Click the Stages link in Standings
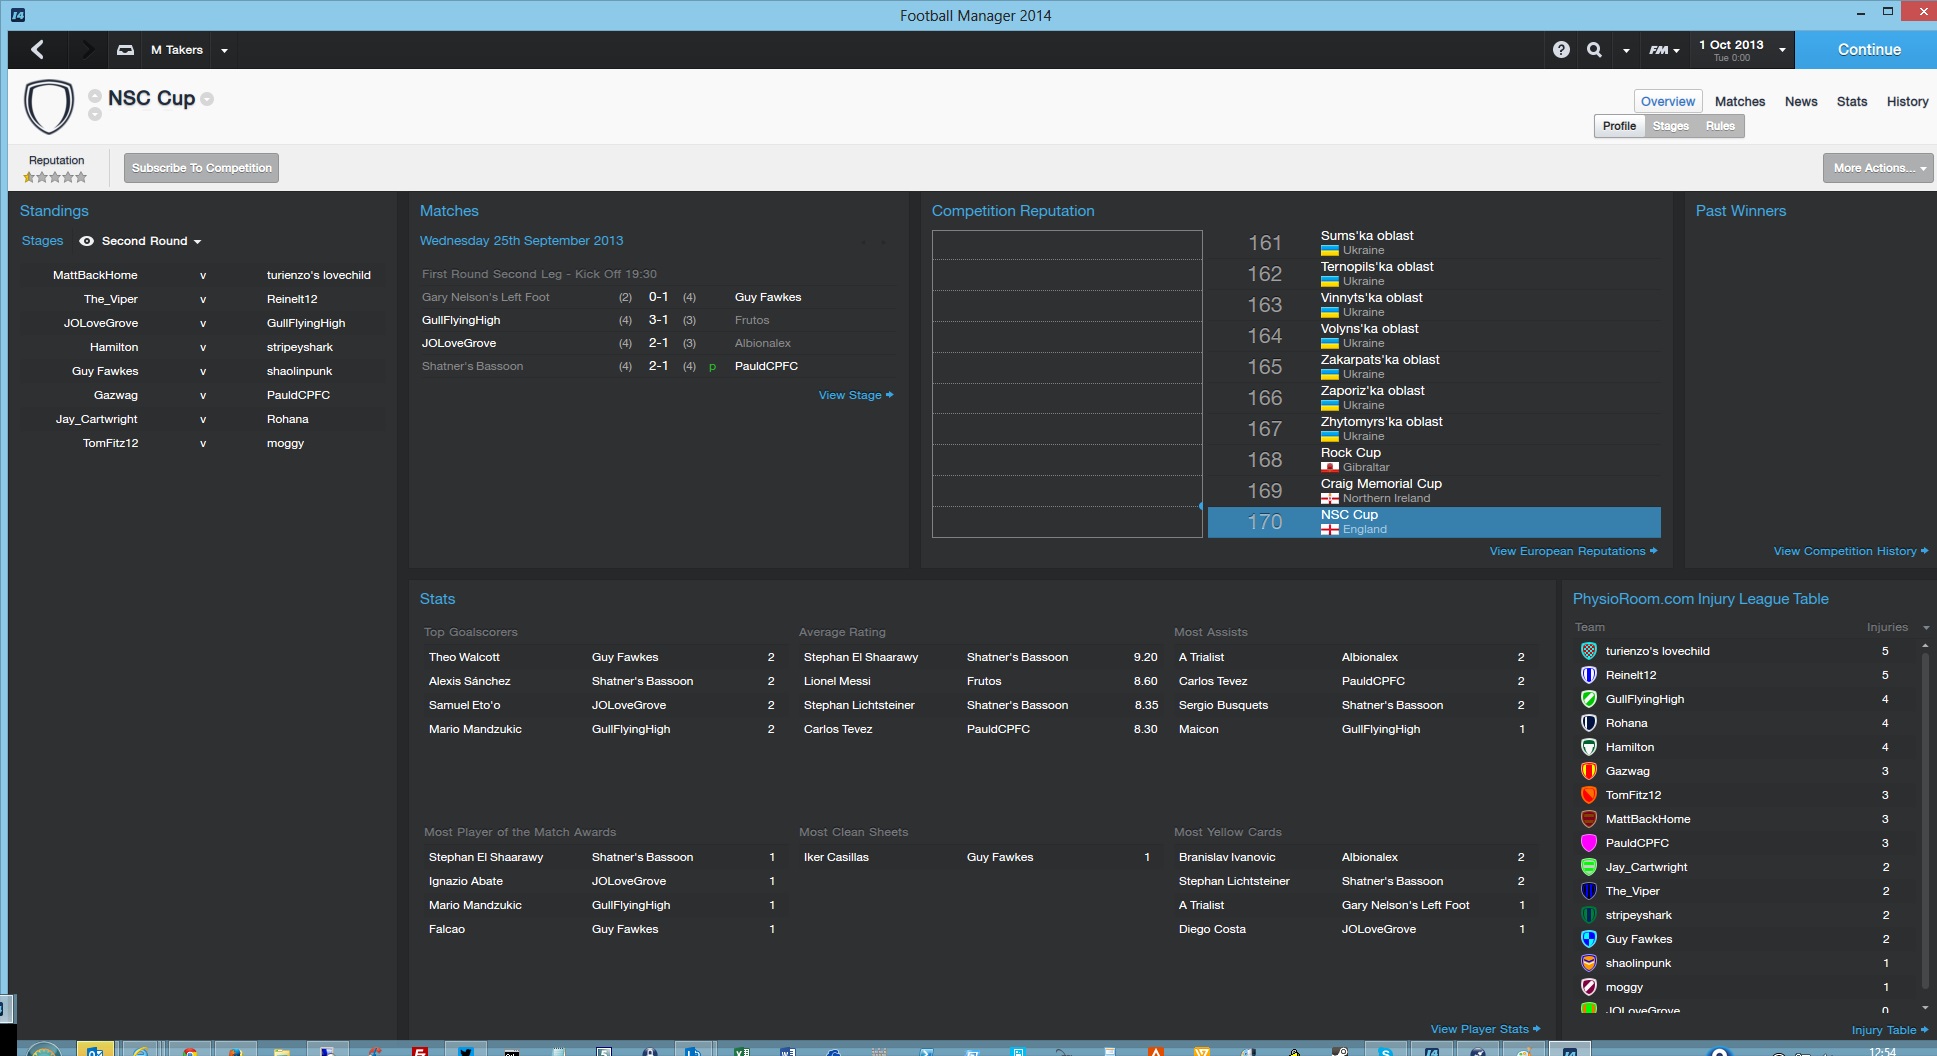1937x1056 pixels. [x=42, y=241]
